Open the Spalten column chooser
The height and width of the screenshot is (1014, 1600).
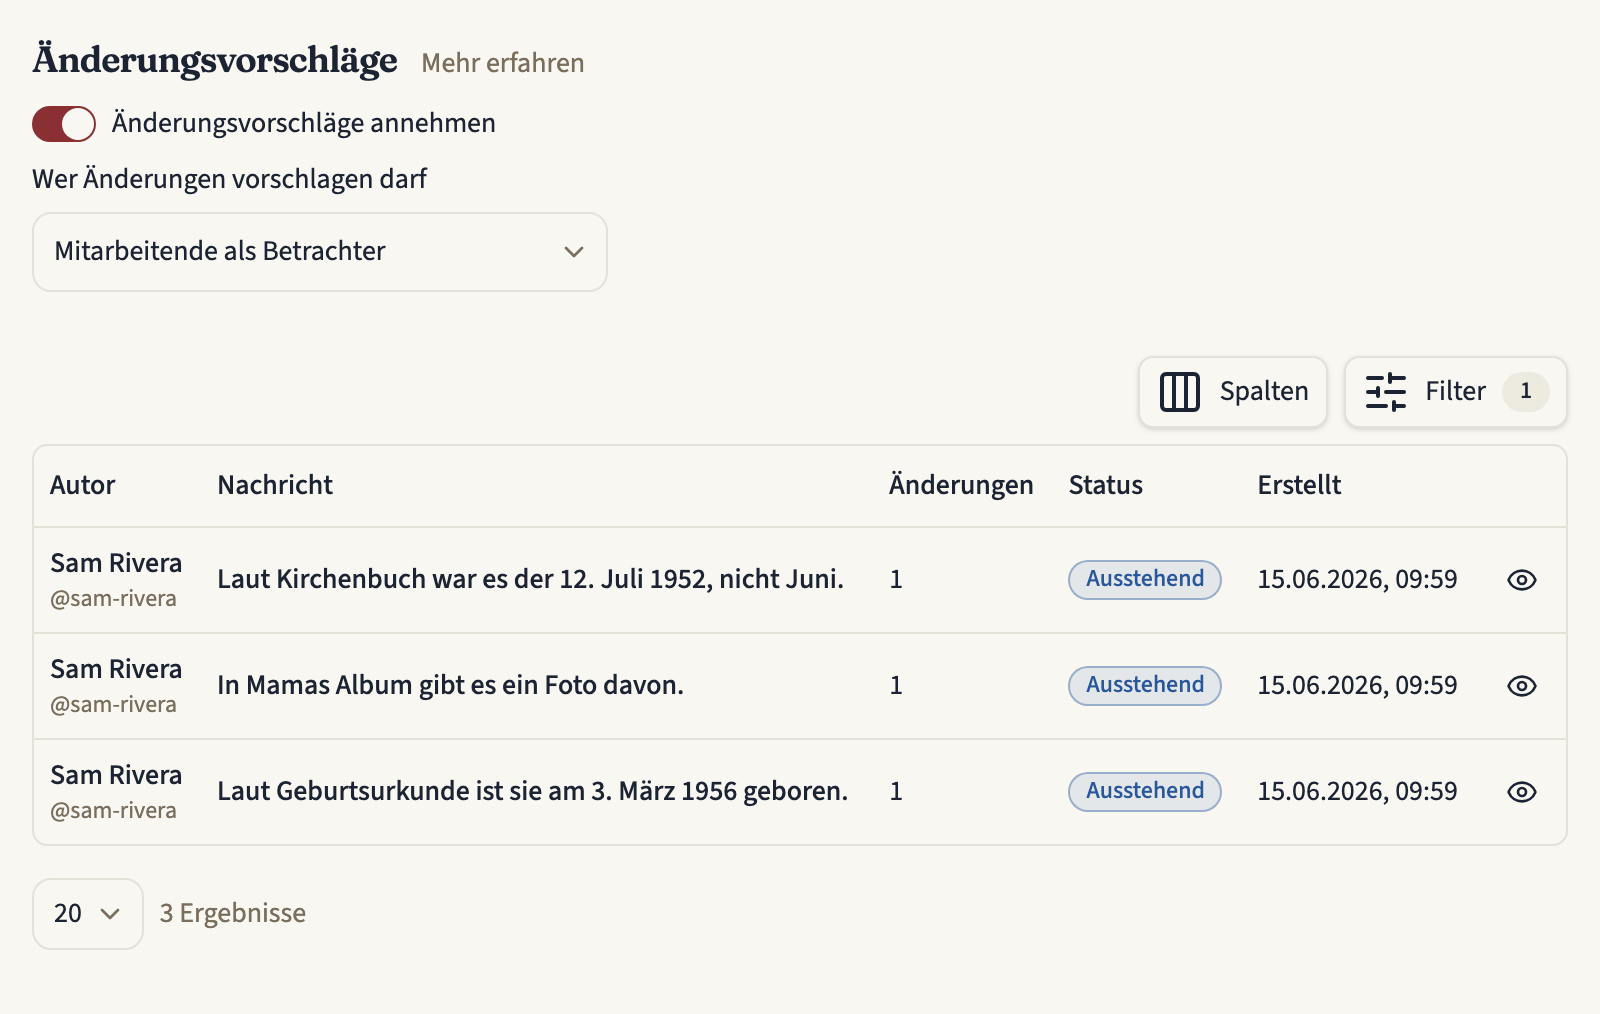(x=1233, y=392)
